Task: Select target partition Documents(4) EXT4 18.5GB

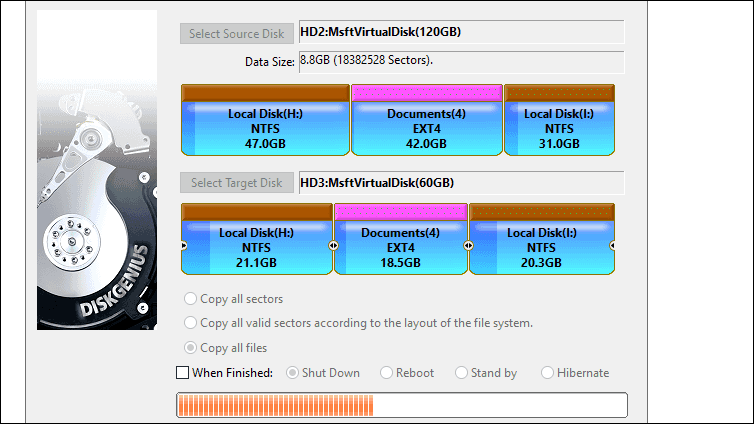Action: 401,239
